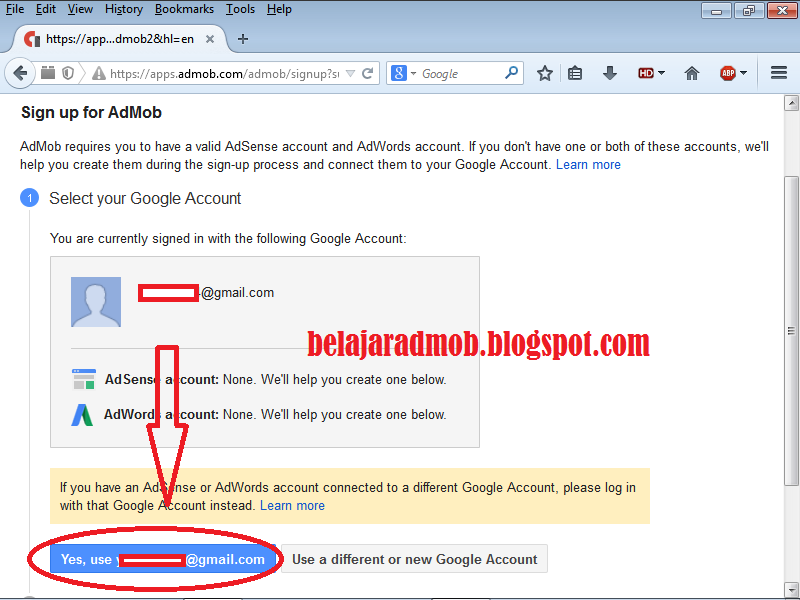Click the 'Yes, use @gmail.com' button
The image size is (800, 600).
click(x=163, y=559)
